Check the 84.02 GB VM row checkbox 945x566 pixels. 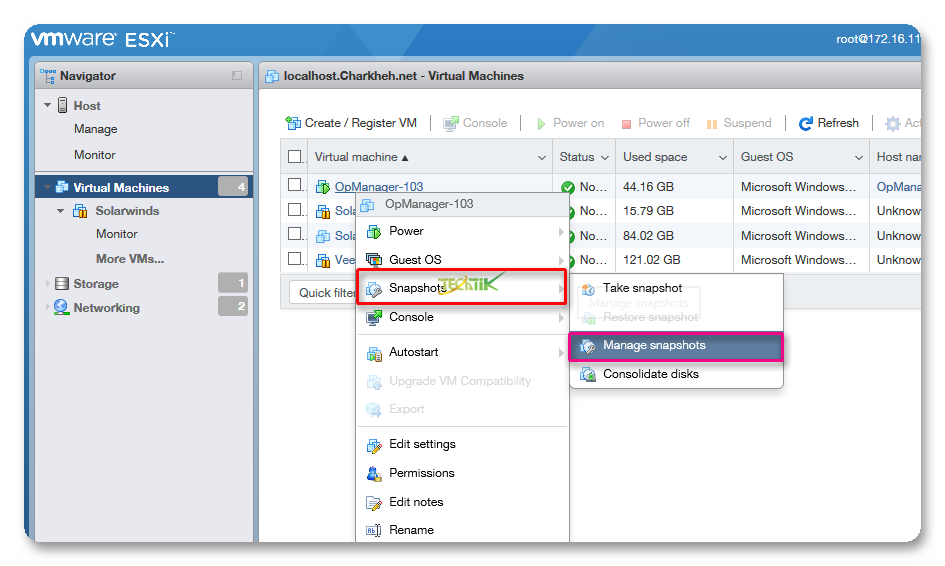[295, 234]
